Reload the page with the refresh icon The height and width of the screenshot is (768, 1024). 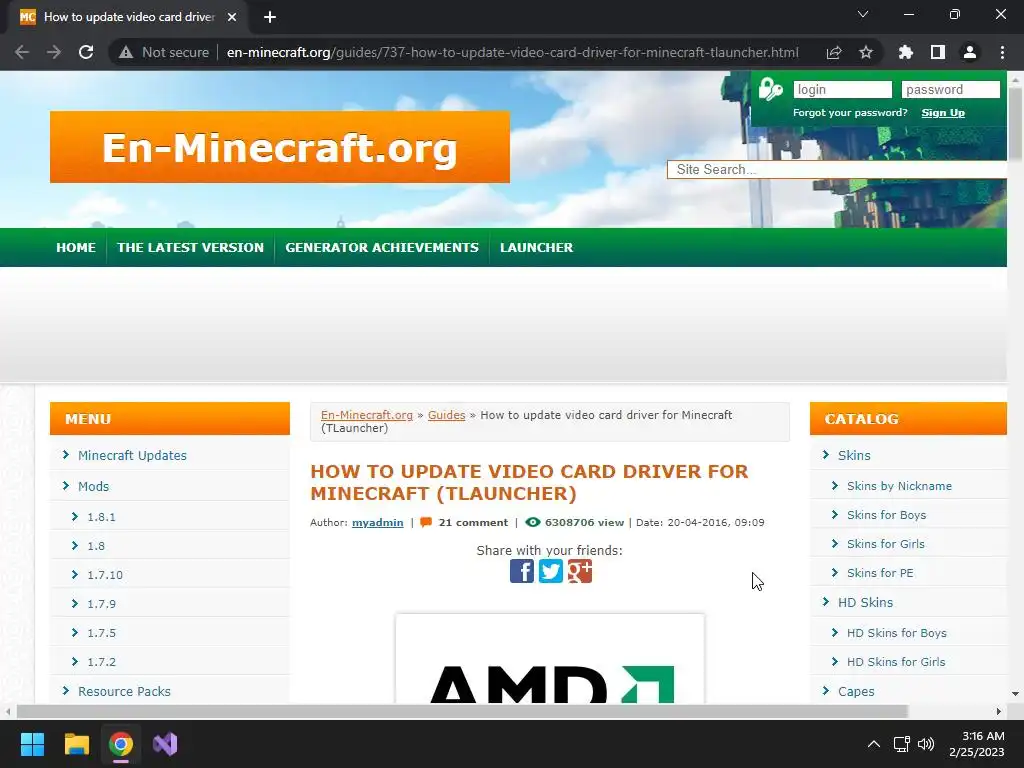click(x=86, y=52)
